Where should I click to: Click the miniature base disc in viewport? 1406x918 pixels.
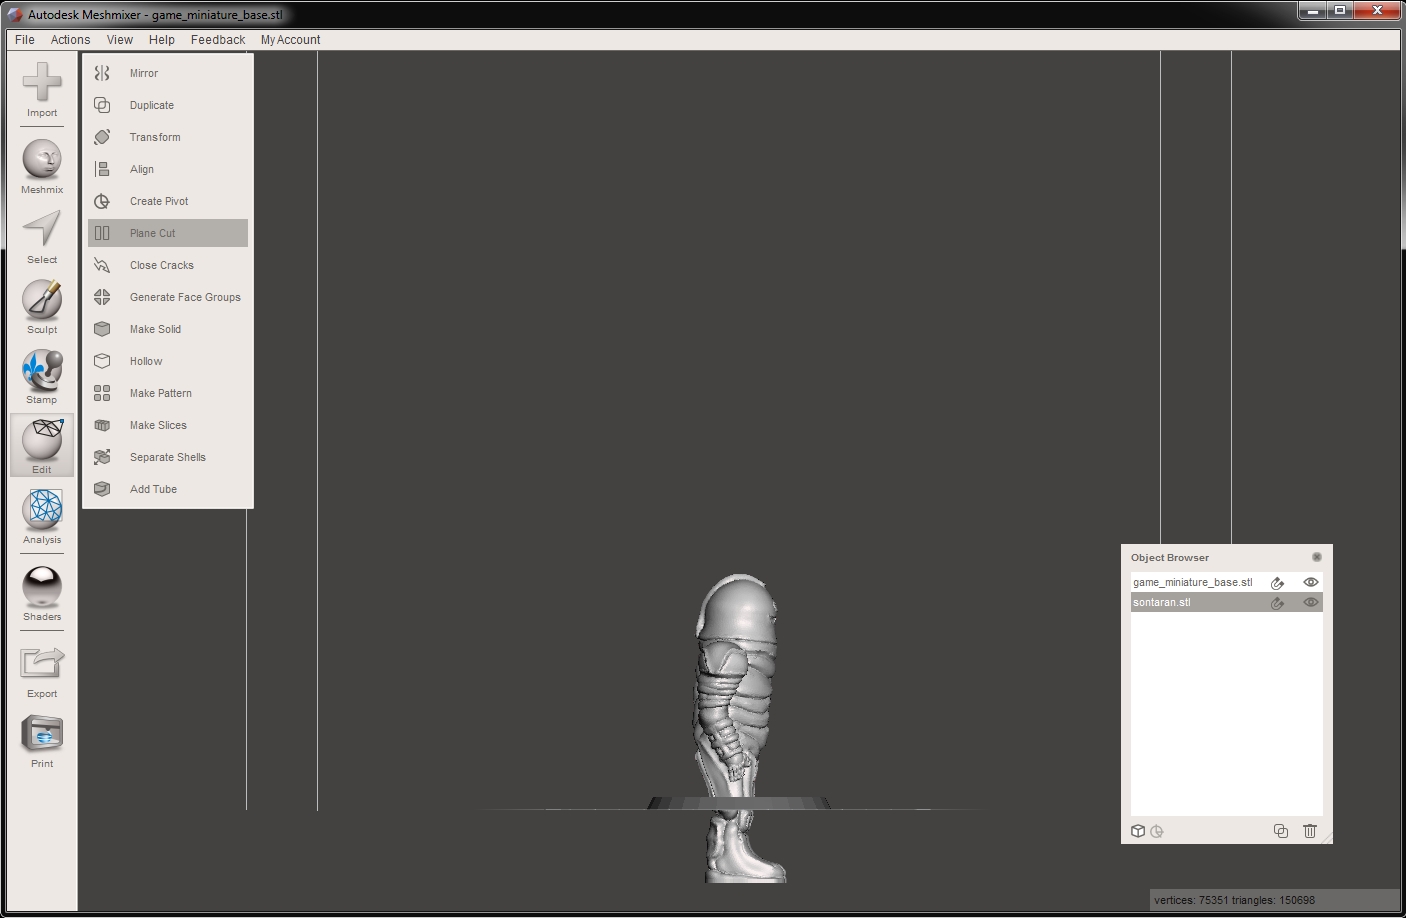pyautogui.click(x=738, y=803)
